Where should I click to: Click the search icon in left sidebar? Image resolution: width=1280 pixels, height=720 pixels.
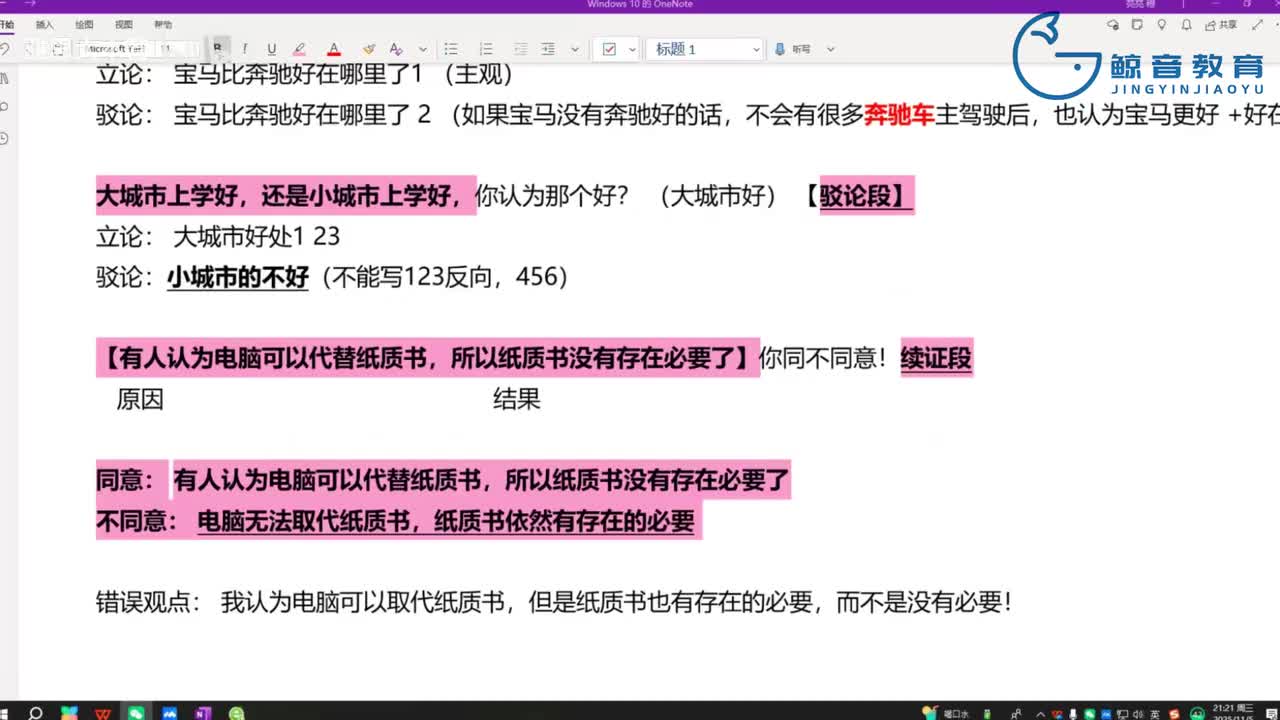(x=5, y=107)
